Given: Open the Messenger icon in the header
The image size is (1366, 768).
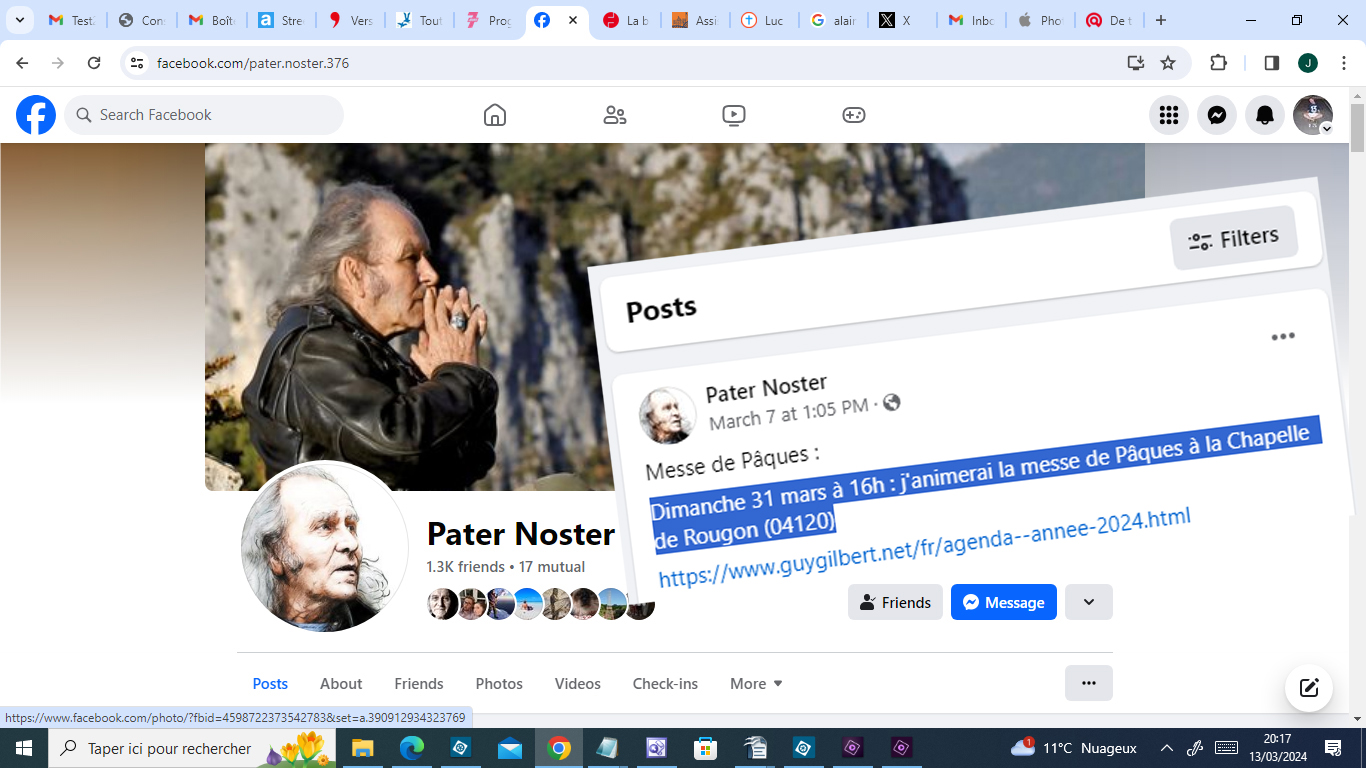Looking at the screenshot, I should (1217, 115).
